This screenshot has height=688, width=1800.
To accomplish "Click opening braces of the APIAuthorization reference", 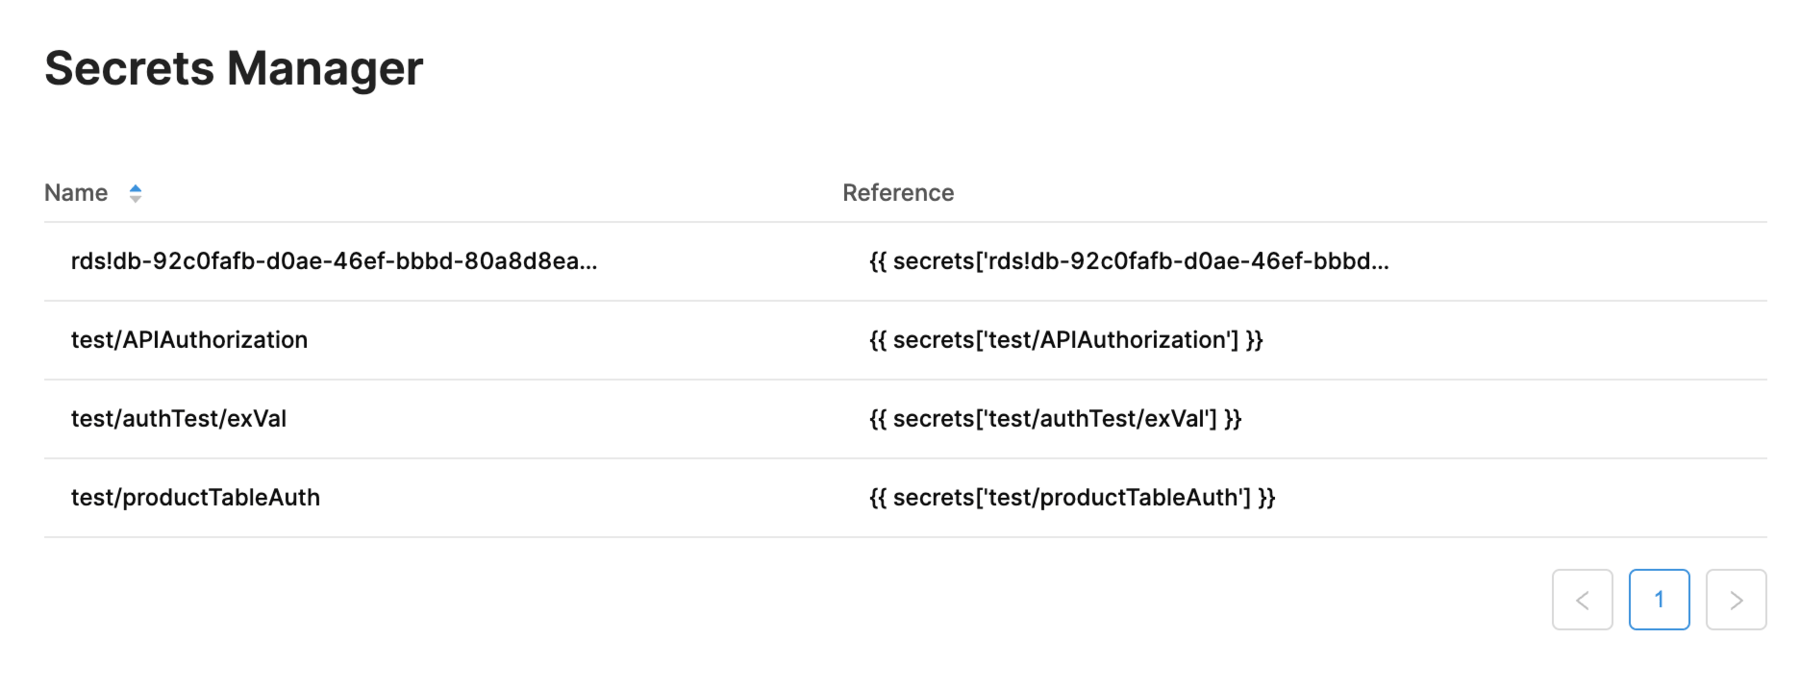I will pos(878,340).
